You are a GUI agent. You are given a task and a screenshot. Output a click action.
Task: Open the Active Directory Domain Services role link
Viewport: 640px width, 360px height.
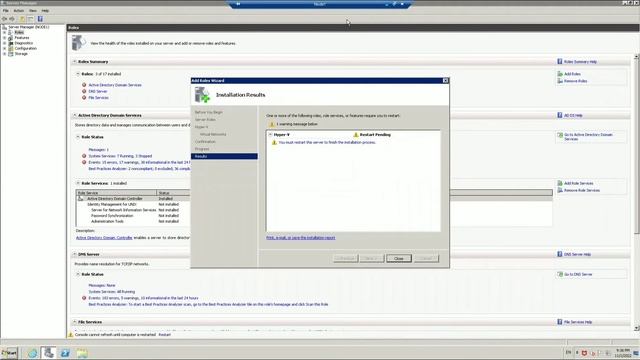click(x=115, y=85)
